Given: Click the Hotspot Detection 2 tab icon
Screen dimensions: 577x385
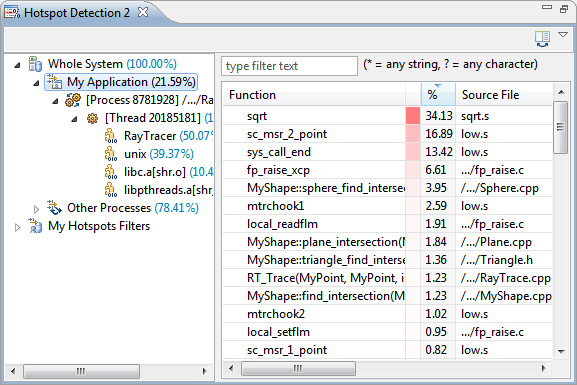Looking at the screenshot, I should 12,13.
